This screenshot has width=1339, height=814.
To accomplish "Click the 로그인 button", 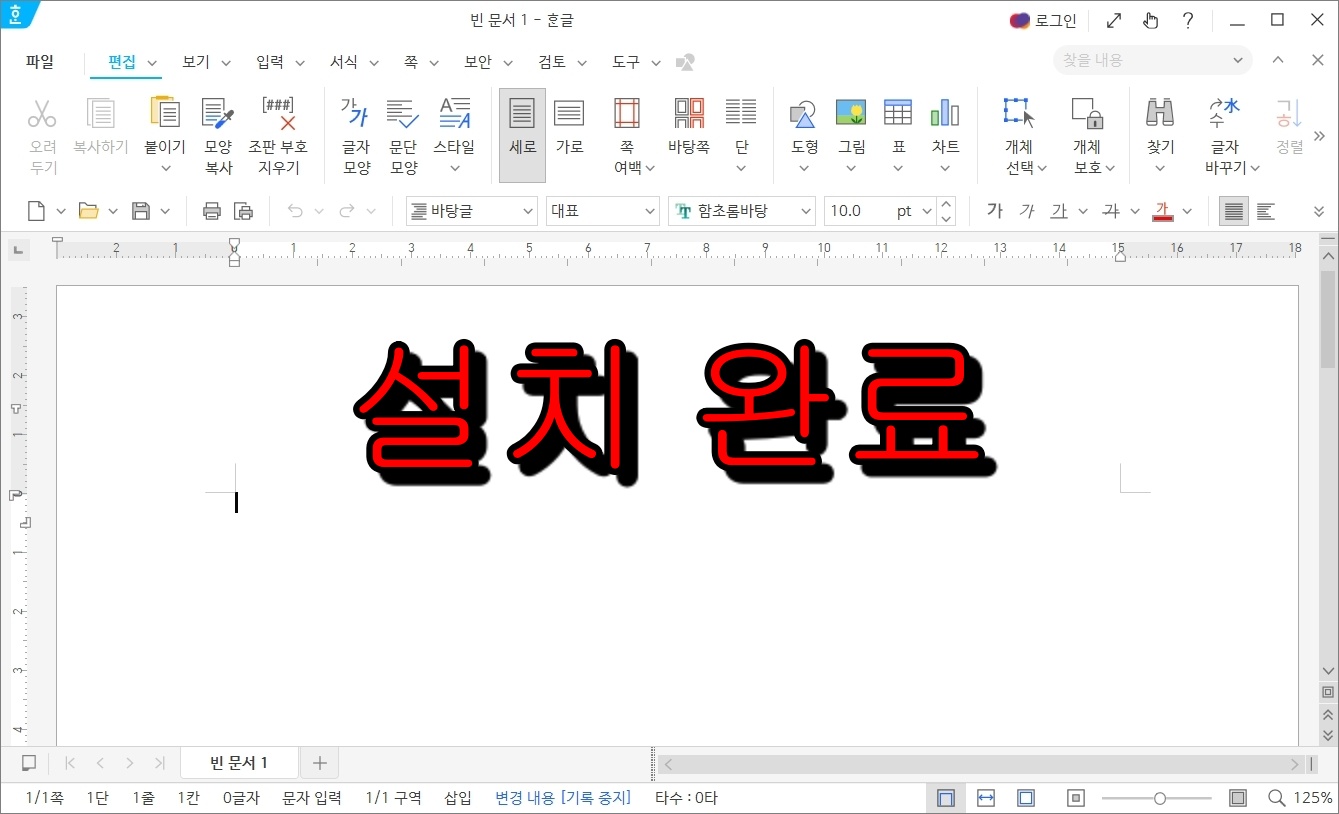I will (x=1043, y=19).
